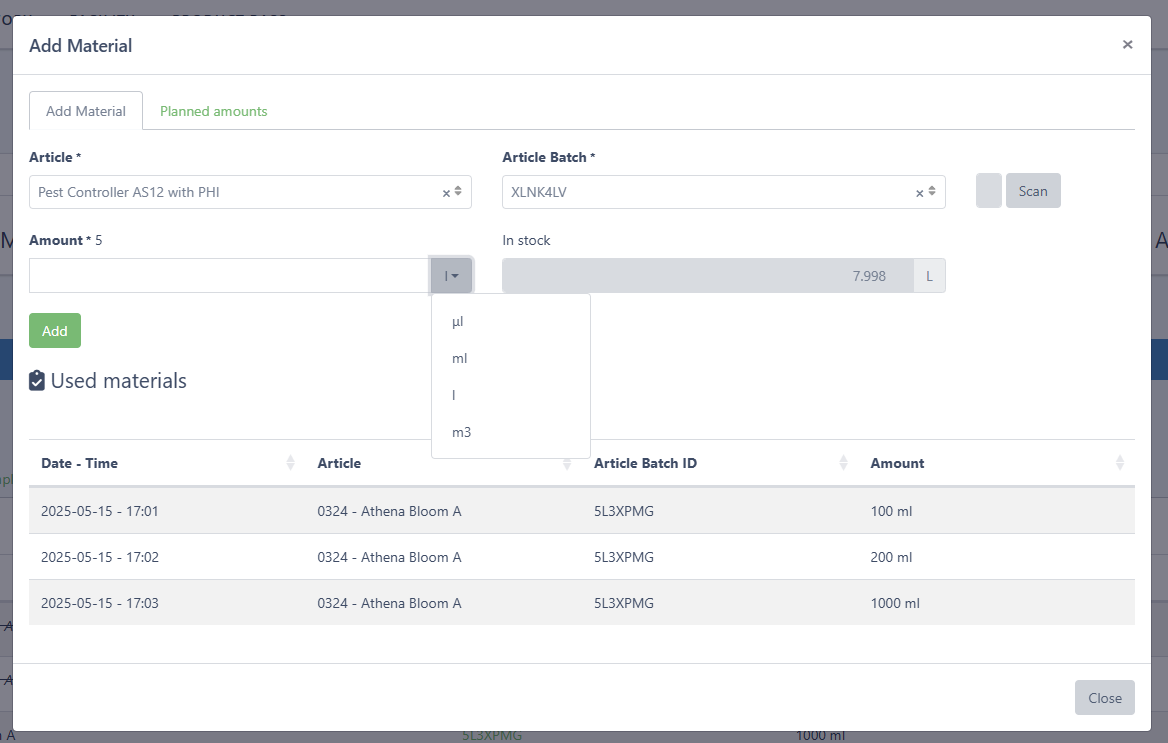The height and width of the screenshot is (743, 1168).
Task: Clear the Article Batch selection x icon
Action: click(x=919, y=193)
